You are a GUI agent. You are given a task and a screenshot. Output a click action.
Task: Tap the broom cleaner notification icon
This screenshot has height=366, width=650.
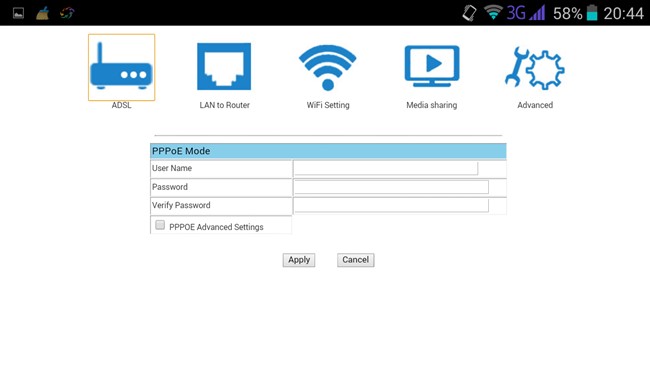43,13
